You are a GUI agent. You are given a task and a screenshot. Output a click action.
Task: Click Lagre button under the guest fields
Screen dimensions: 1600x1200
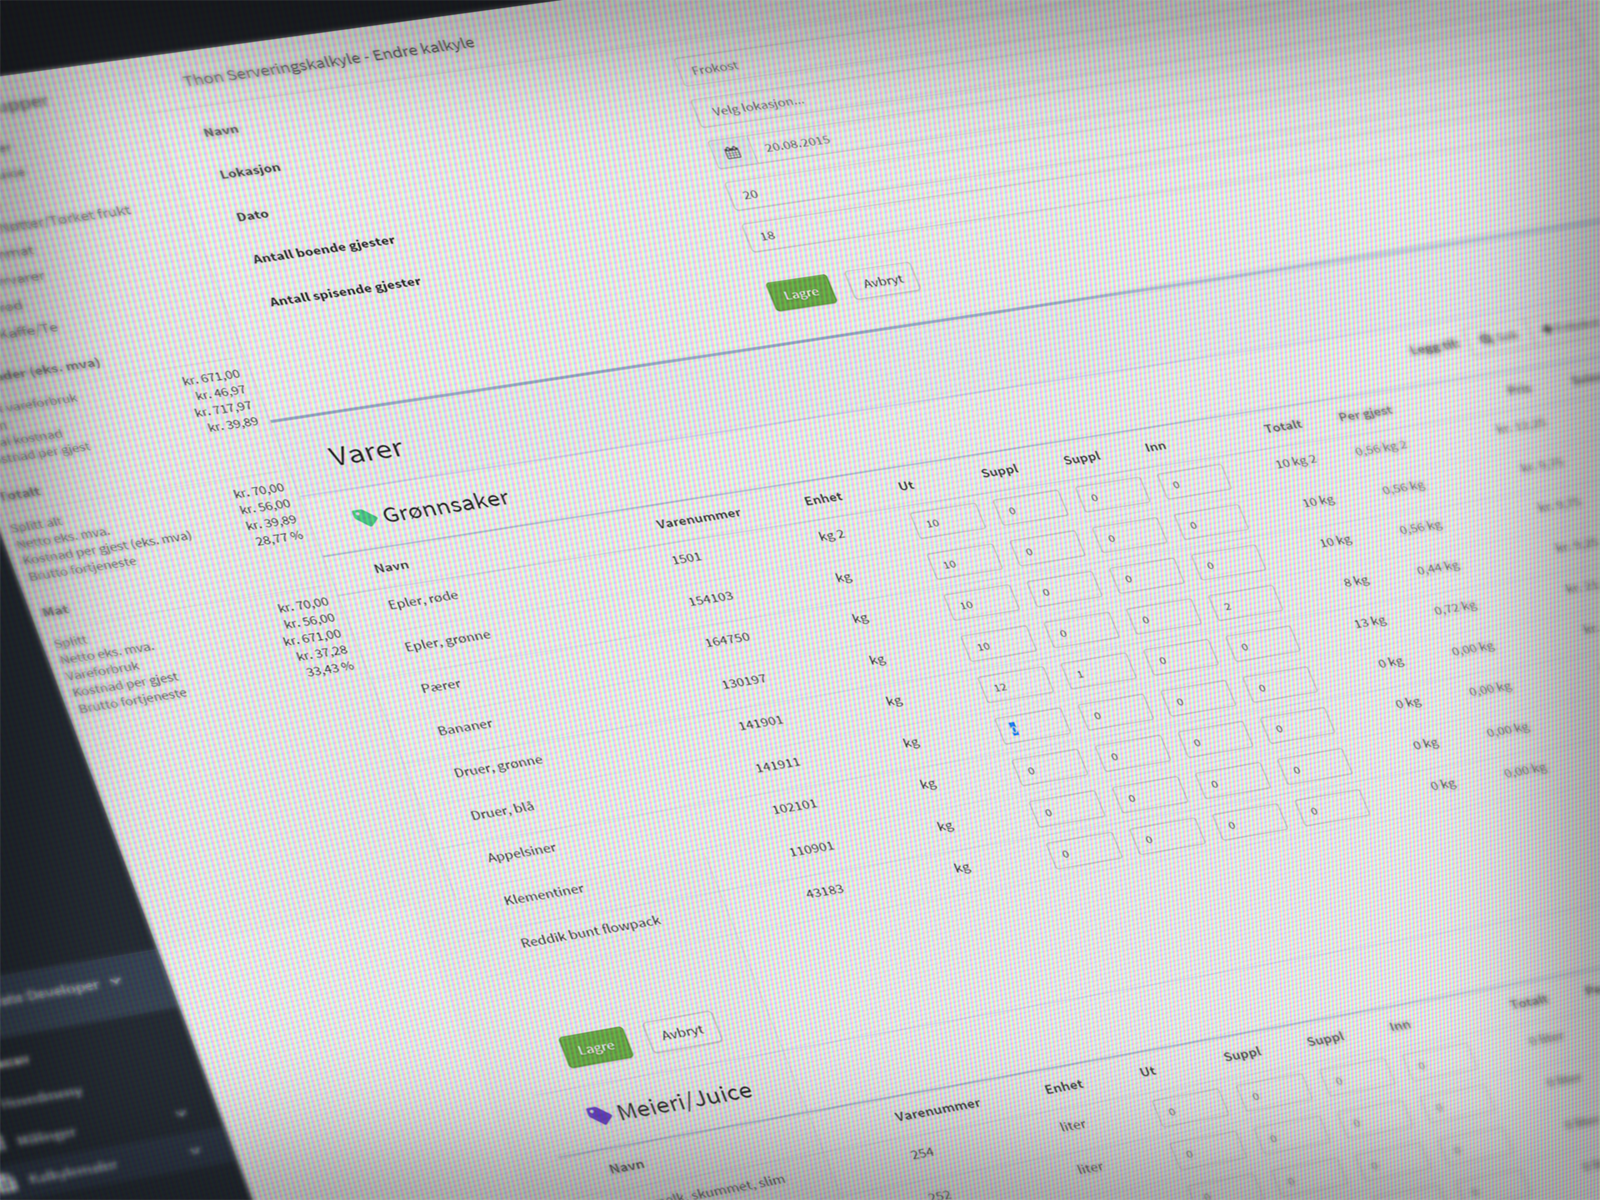pos(801,293)
